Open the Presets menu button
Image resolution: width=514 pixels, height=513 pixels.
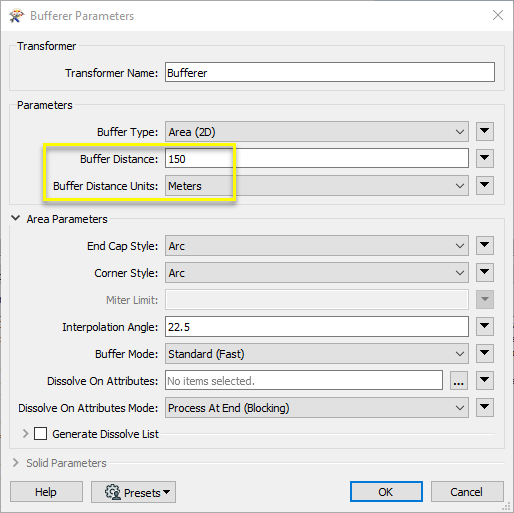[133, 492]
